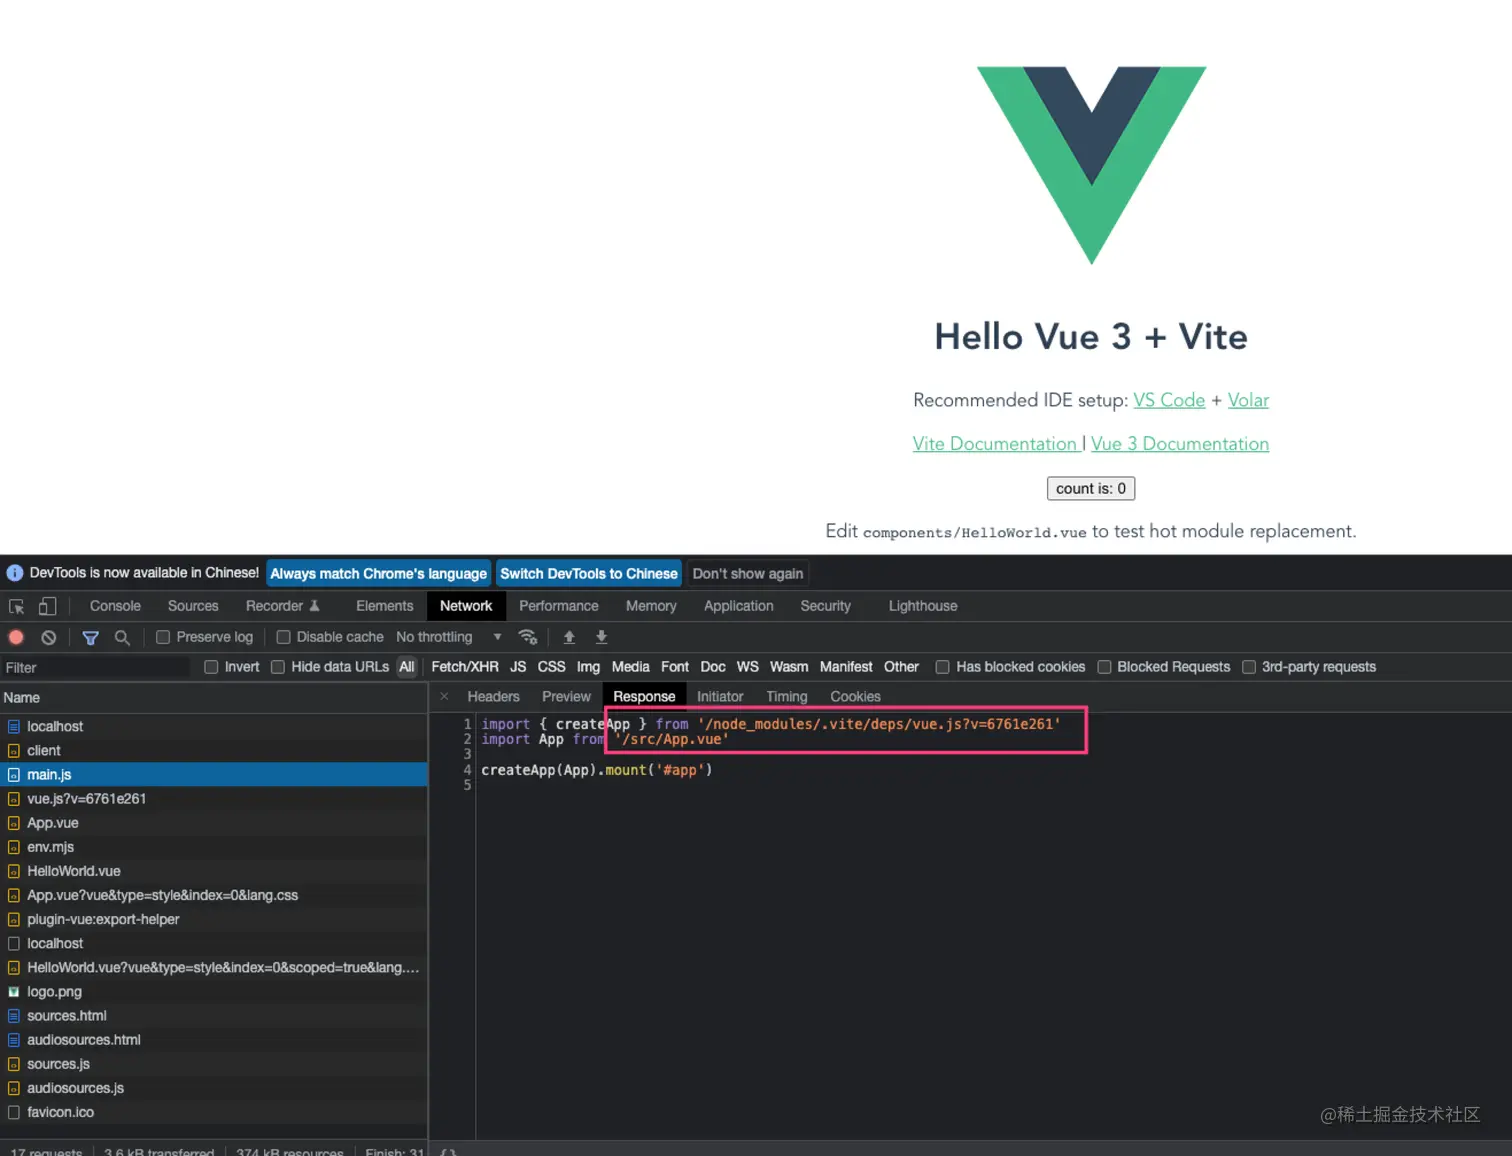Open the Elements panel

[x=384, y=606]
